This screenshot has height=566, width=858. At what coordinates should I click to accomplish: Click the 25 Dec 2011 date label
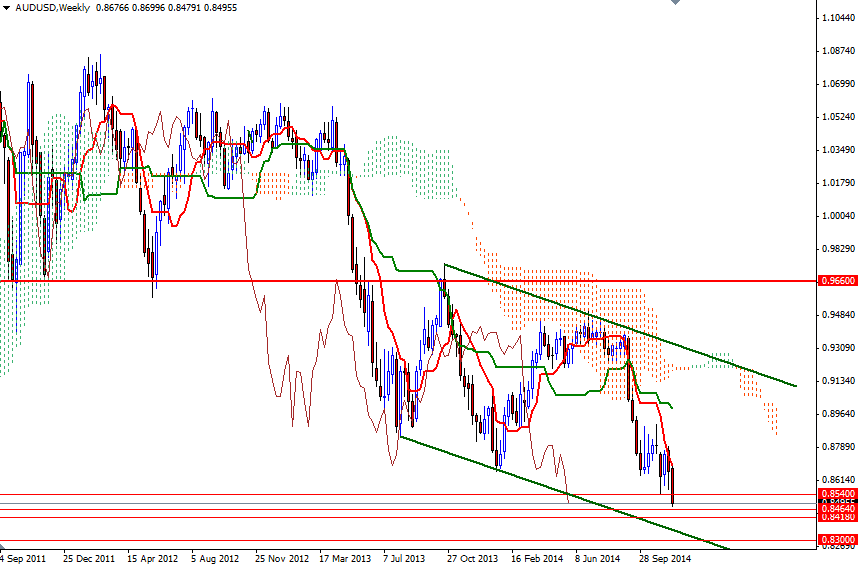click(x=89, y=559)
